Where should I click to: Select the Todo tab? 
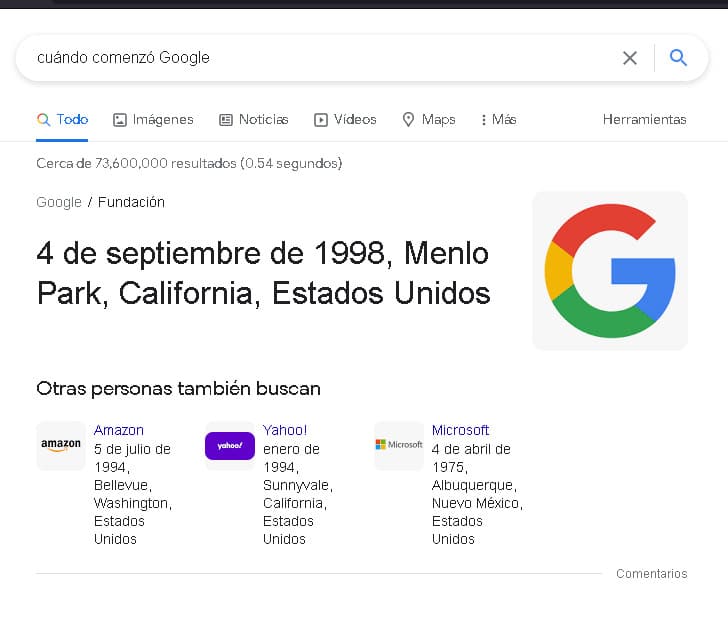tap(62, 120)
